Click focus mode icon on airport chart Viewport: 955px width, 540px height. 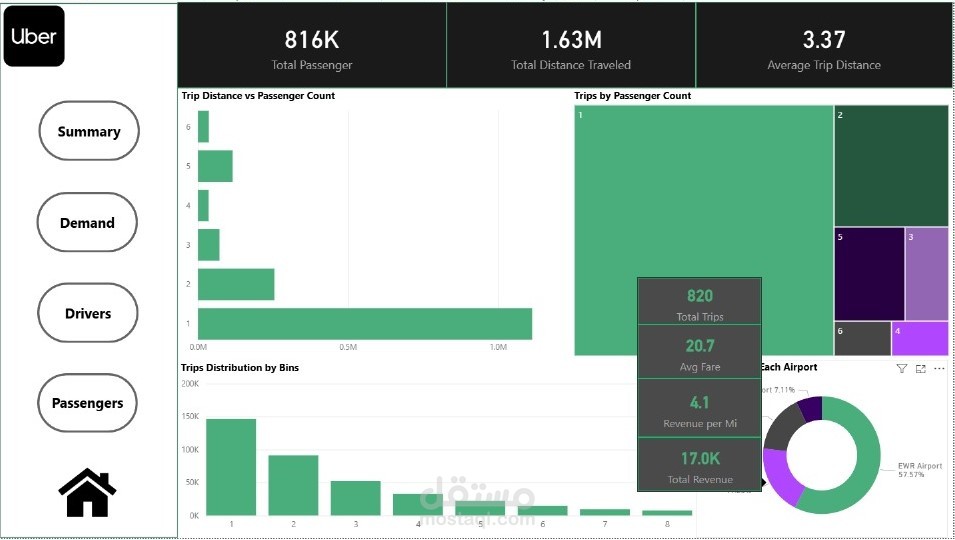tap(920, 369)
